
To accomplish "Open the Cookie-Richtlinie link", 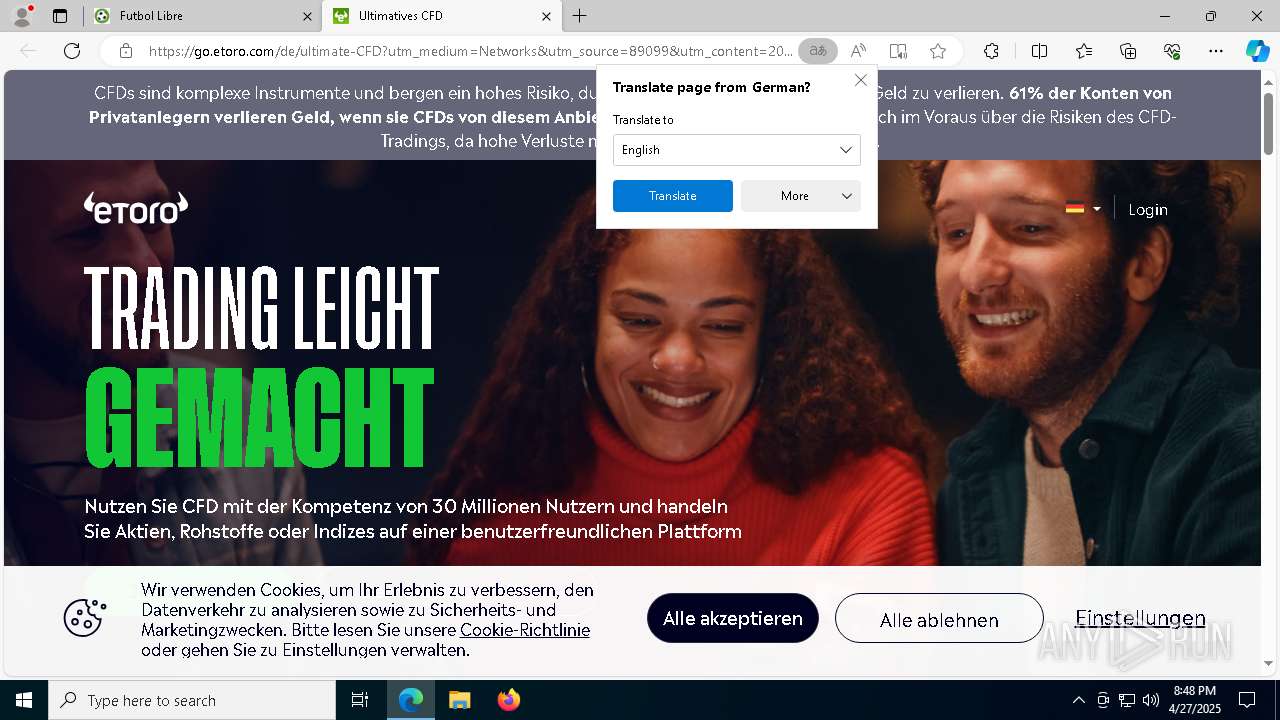I will point(525,630).
